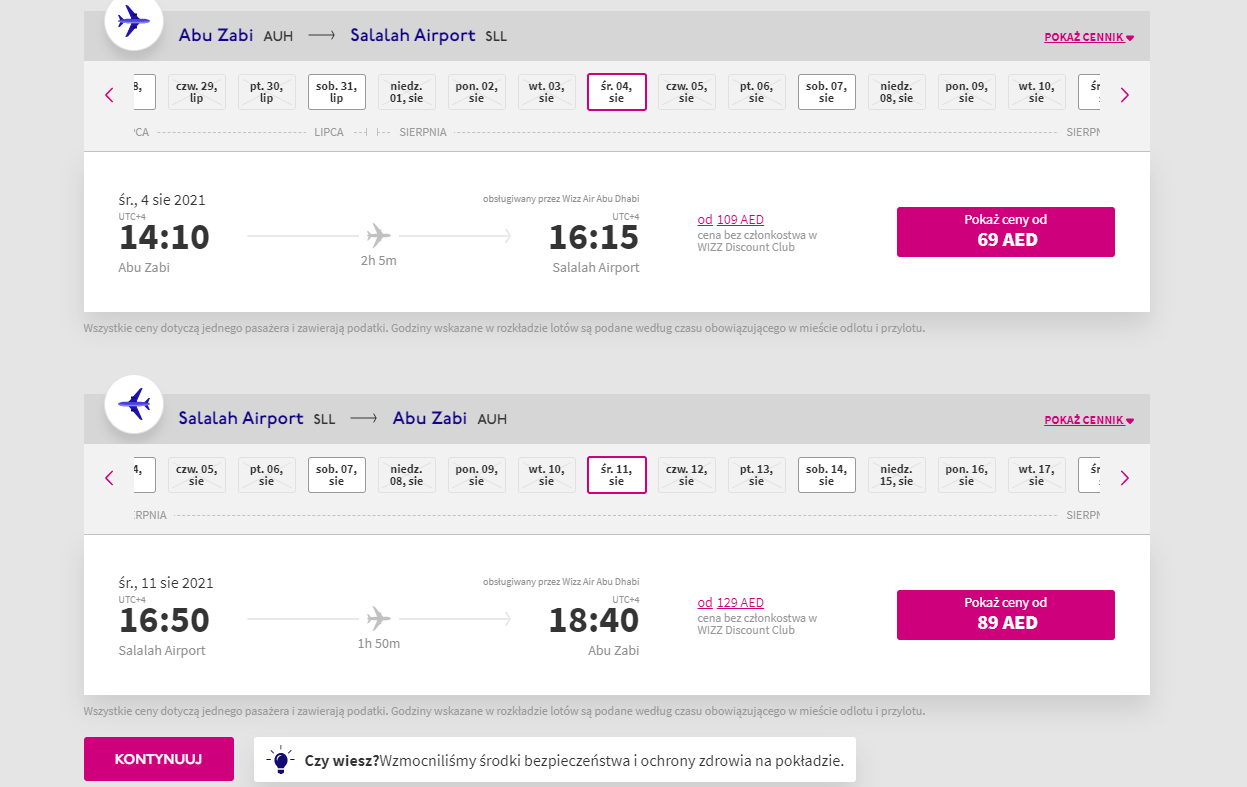Click the KONTYNUUJ button
This screenshot has height=787, width=1247.
pyautogui.click(x=159, y=759)
